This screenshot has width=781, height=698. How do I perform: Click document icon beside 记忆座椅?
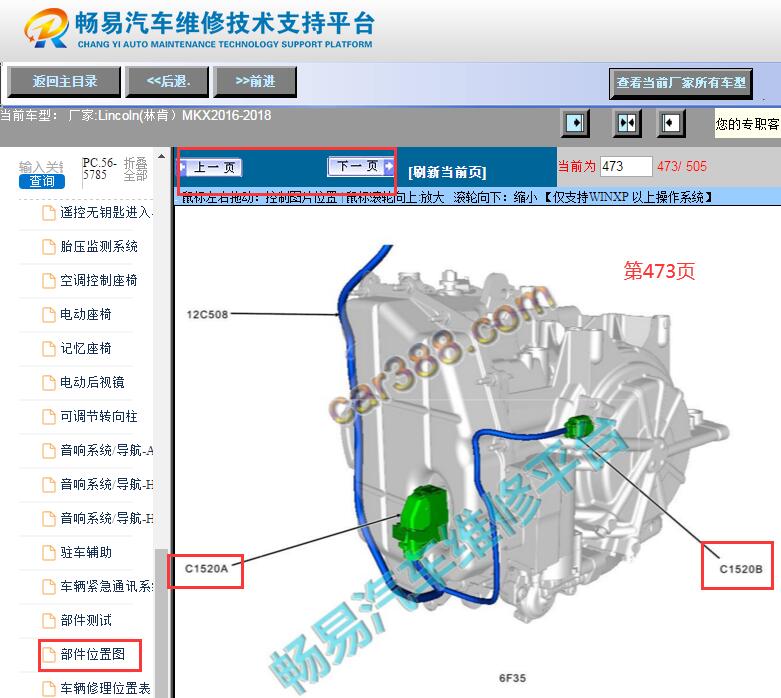pyautogui.click(x=48, y=349)
